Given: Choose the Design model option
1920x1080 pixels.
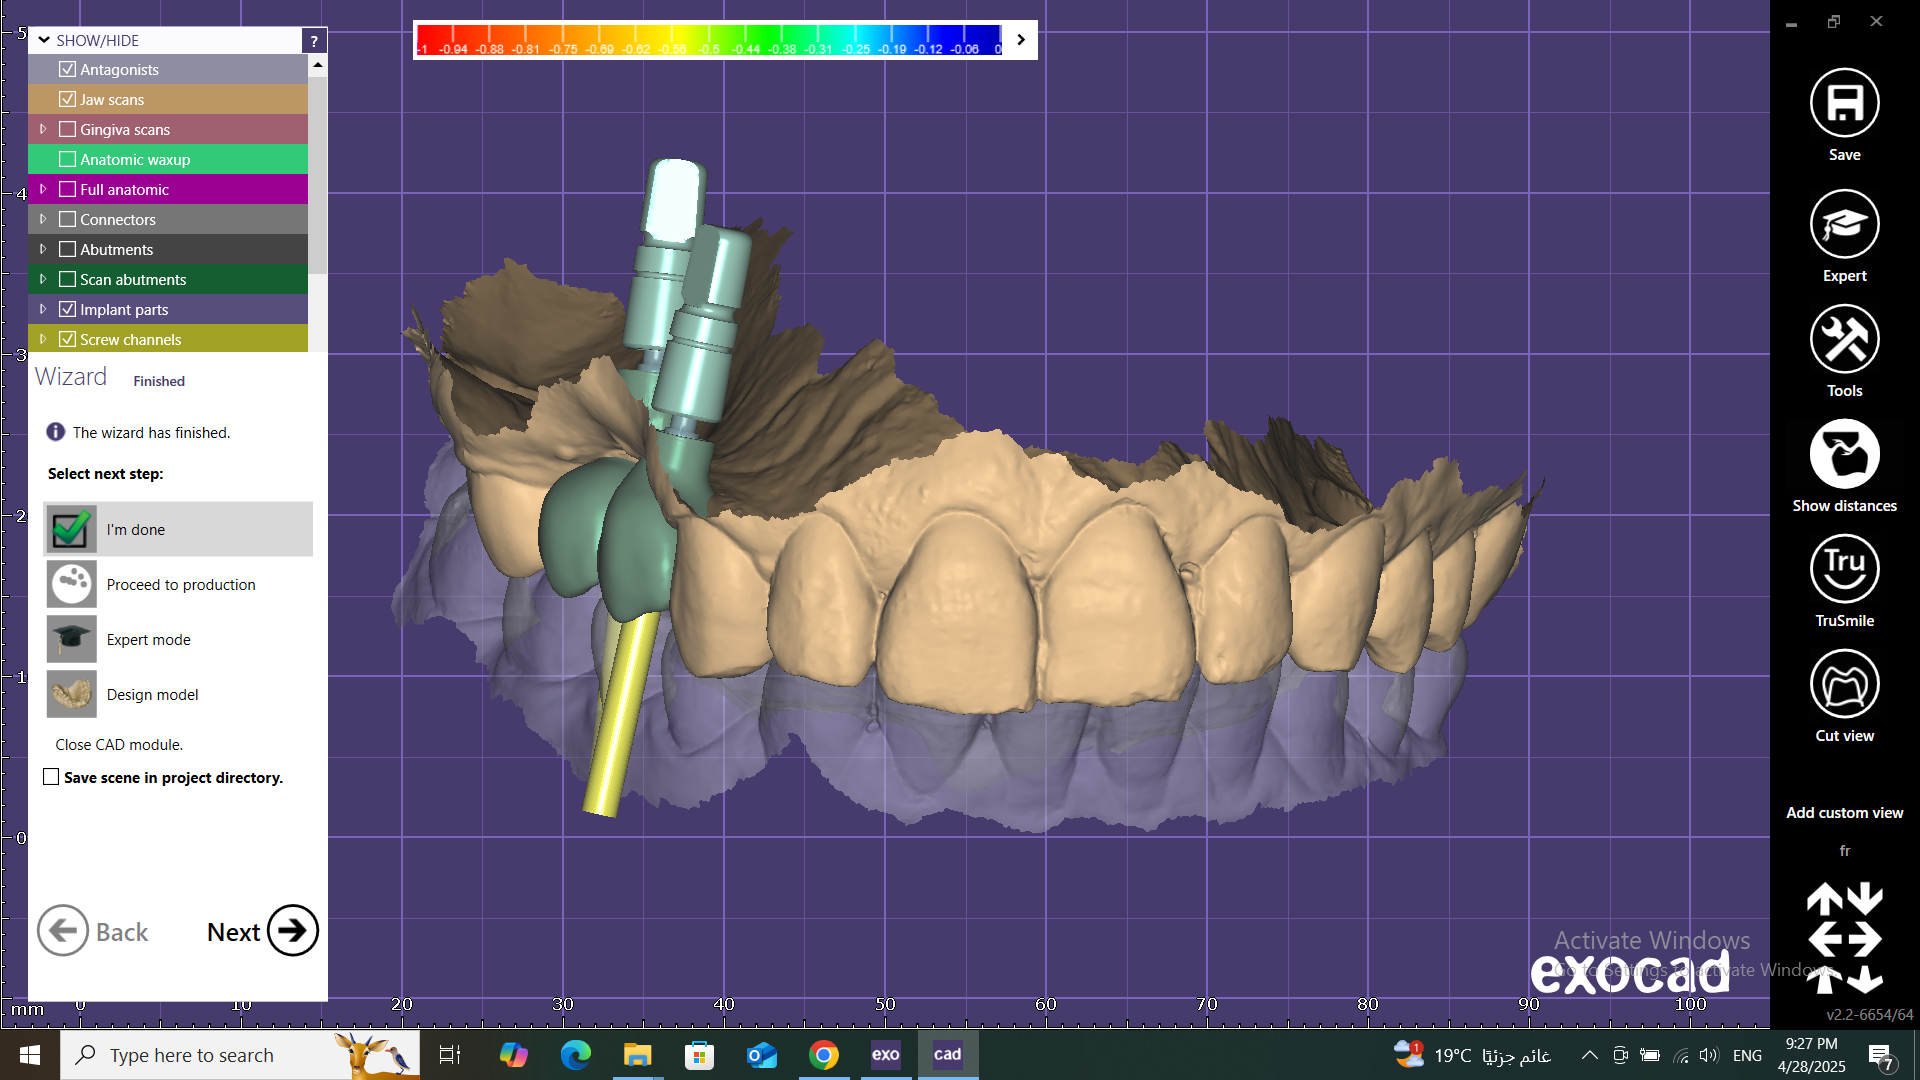Looking at the screenshot, I should click(152, 695).
